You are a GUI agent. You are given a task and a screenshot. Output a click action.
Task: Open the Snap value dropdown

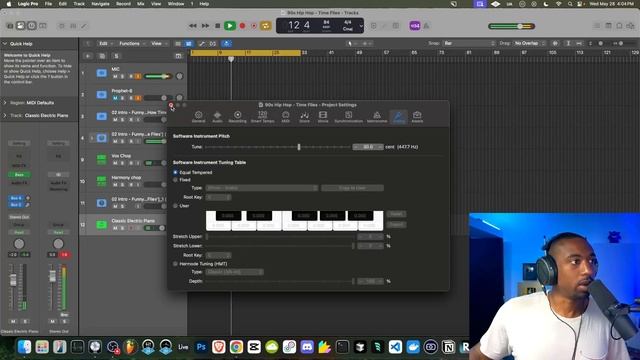click(469, 43)
